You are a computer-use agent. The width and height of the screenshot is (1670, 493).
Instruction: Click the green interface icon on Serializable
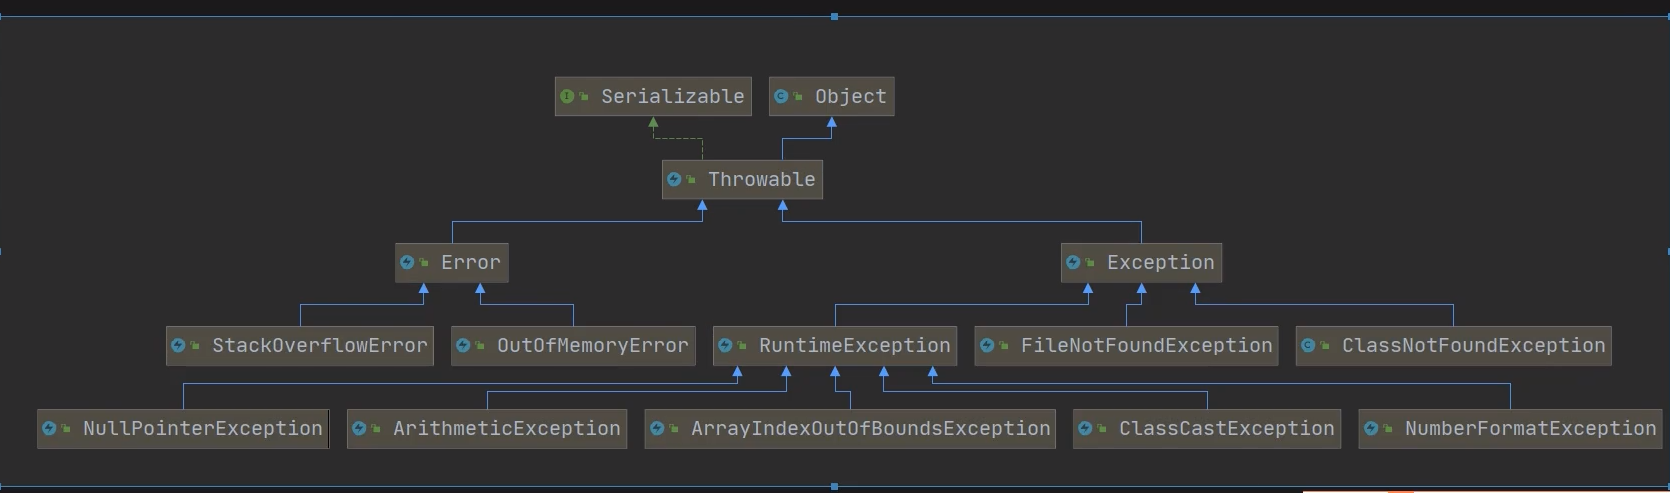tap(568, 97)
